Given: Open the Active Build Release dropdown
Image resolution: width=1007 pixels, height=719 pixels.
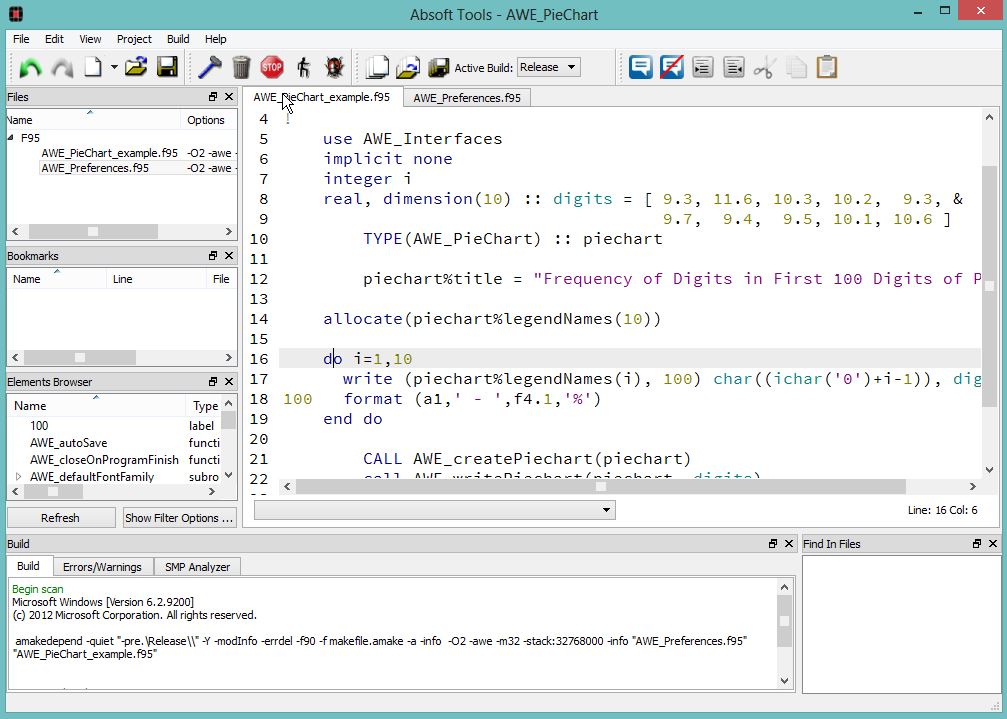Looking at the screenshot, I should pos(548,68).
